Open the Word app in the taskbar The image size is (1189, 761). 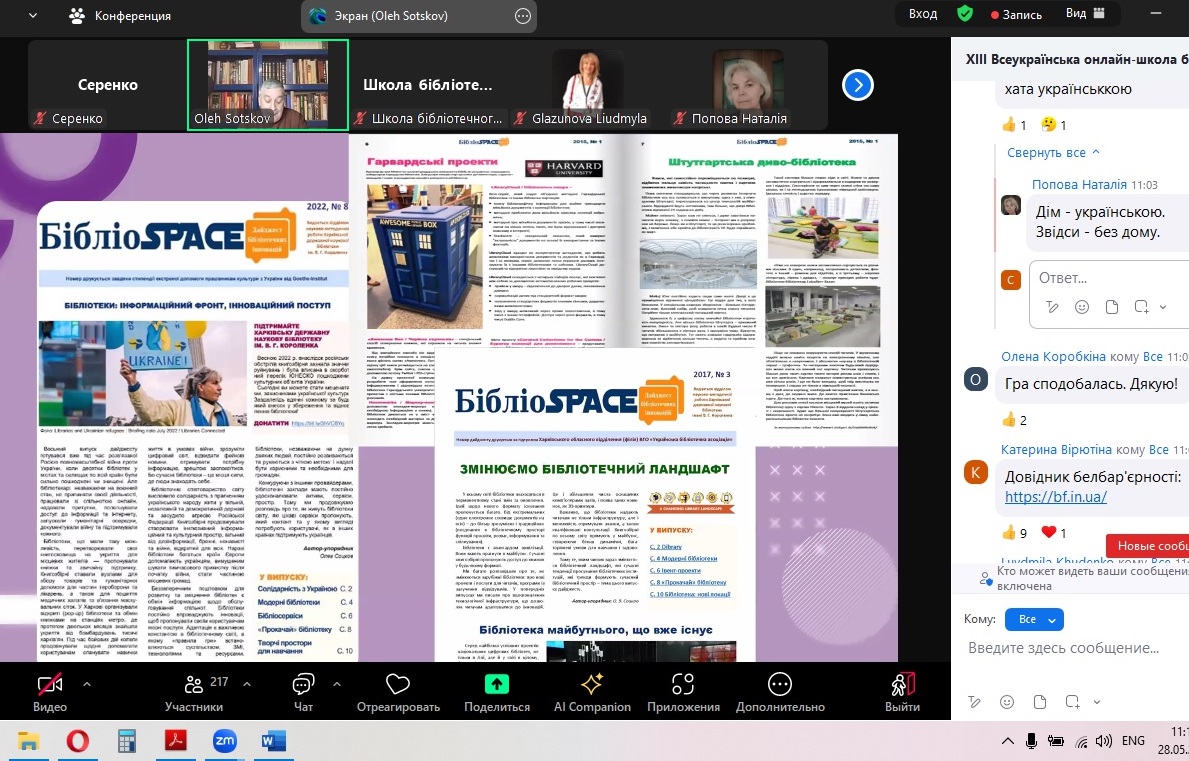click(x=273, y=741)
